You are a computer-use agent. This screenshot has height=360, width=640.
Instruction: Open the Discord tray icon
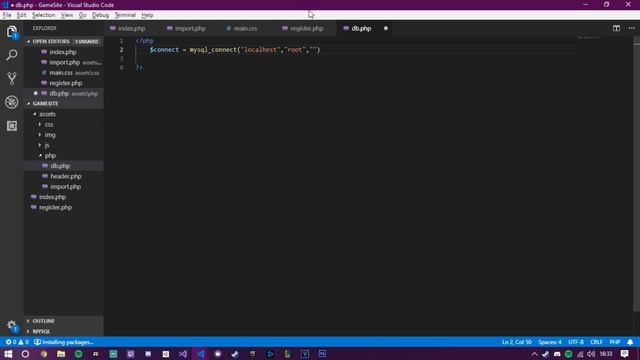[557, 354]
